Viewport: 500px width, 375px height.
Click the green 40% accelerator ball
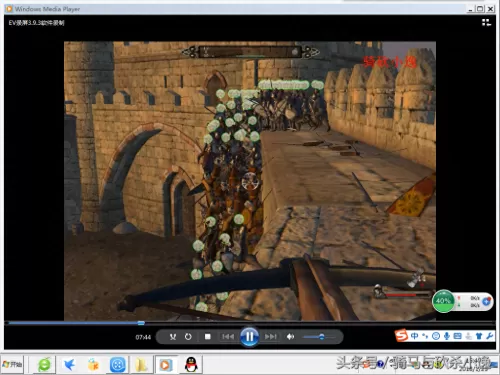443,301
